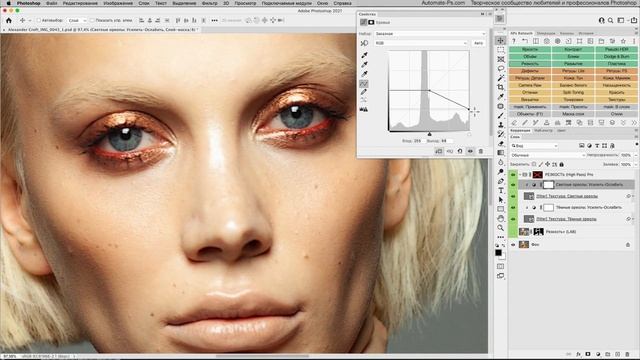Click the add layer mask icon below layers
Viewport: 640px width, 360px height.
(x=588, y=354)
